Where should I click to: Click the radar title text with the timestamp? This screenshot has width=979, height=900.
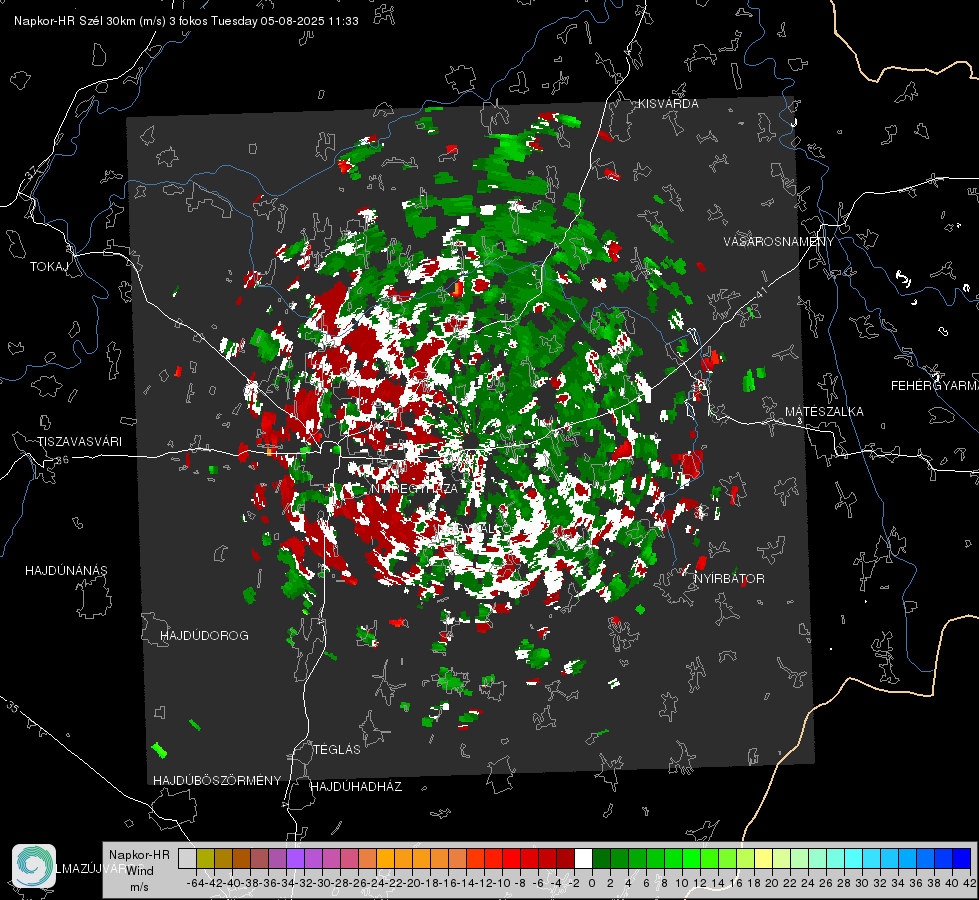point(186,21)
